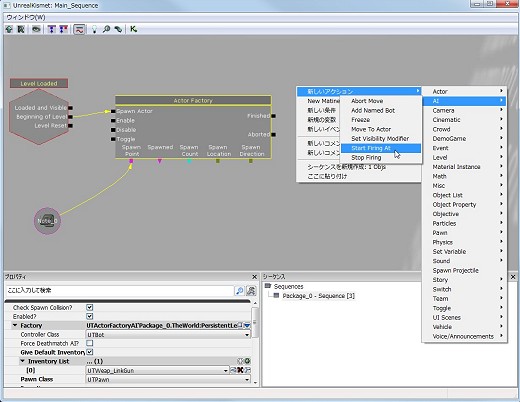Expand the Cinematic action category

[464, 120]
